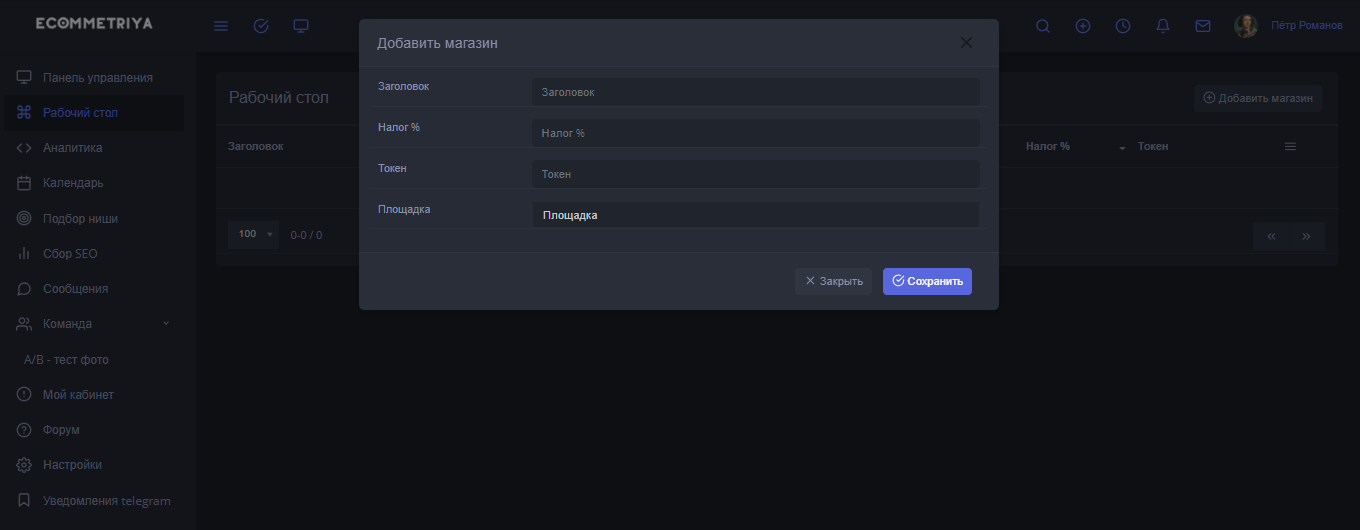
Task: Focus the Заголовок input field
Action: tap(755, 92)
